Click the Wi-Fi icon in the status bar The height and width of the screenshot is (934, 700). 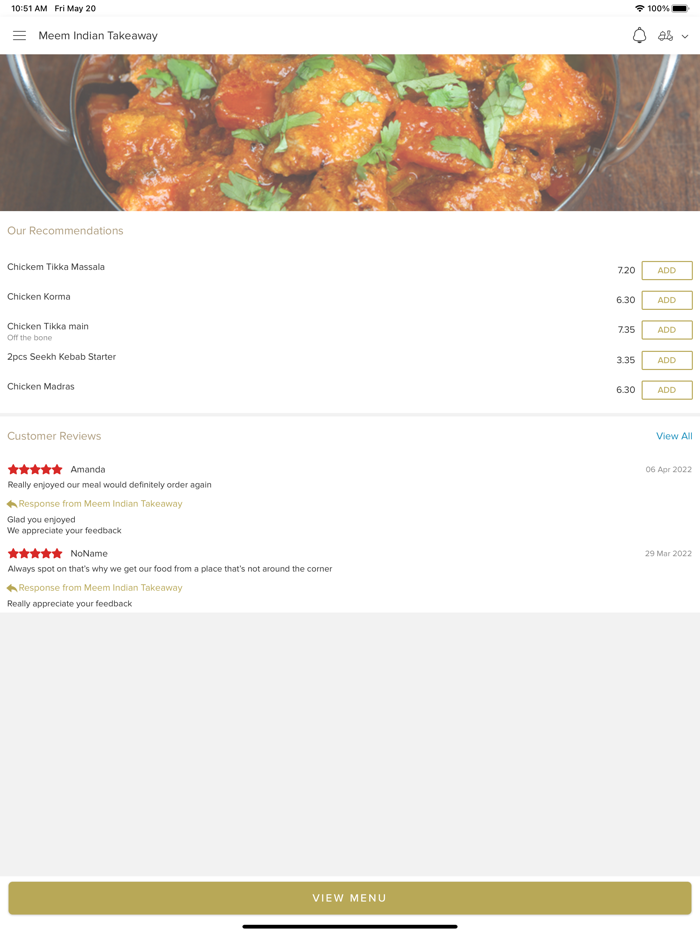(x=639, y=7)
